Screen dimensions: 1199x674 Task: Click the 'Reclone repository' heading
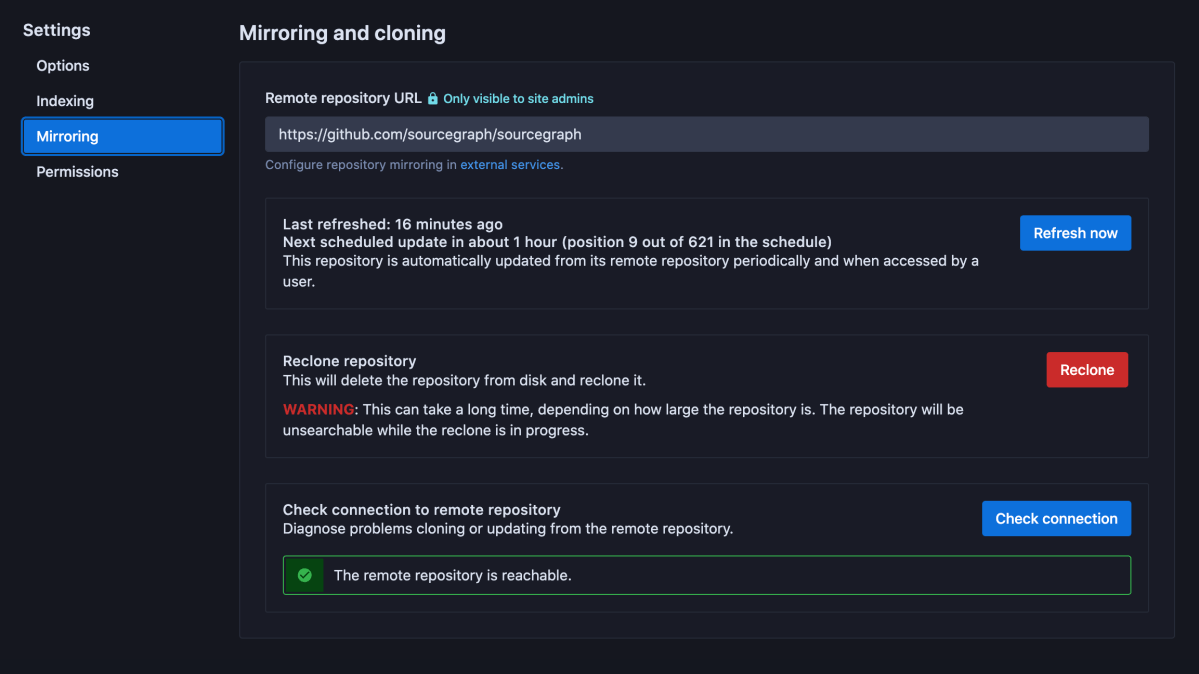pyautogui.click(x=349, y=361)
